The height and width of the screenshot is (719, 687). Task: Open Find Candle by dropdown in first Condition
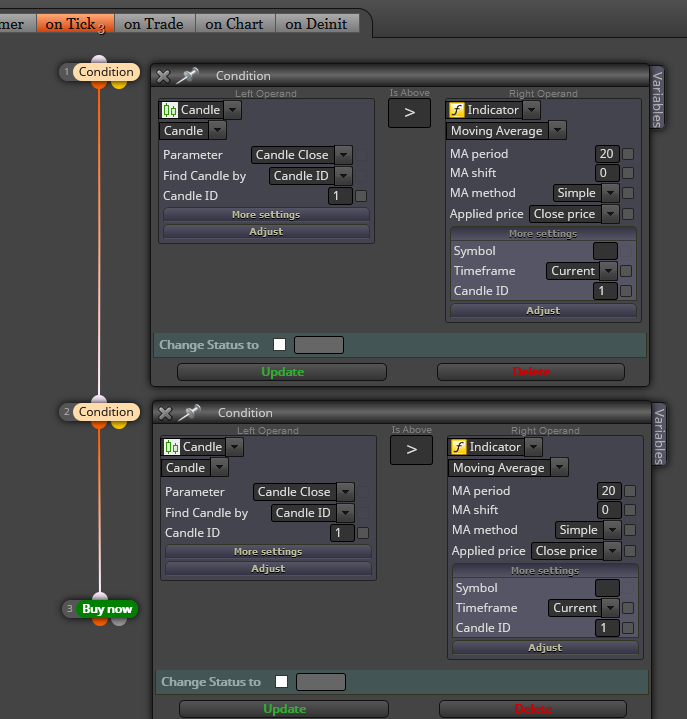pos(310,176)
